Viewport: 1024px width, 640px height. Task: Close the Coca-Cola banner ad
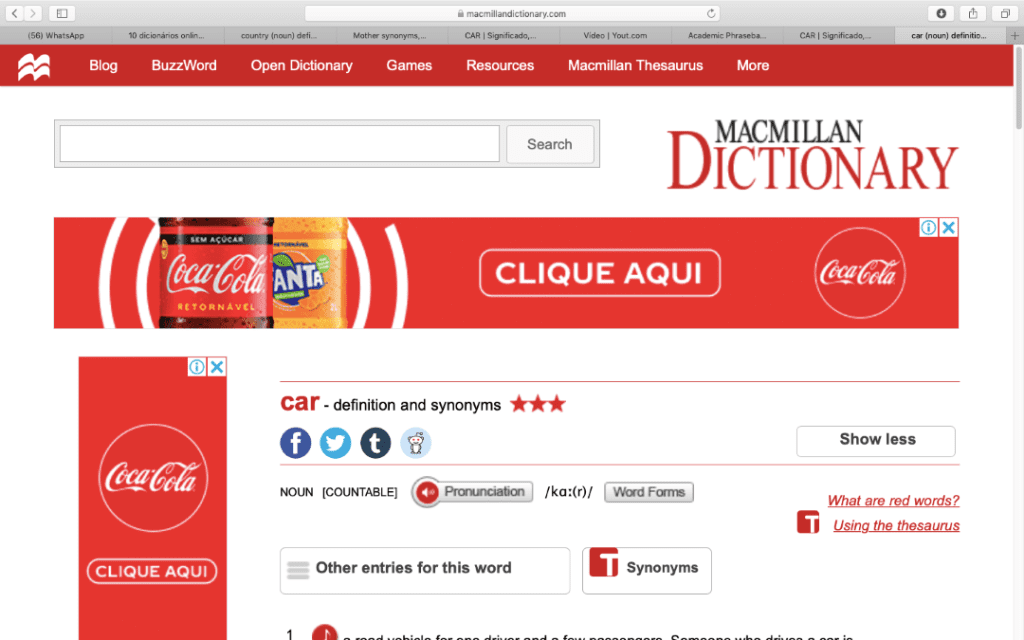coord(948,228)
